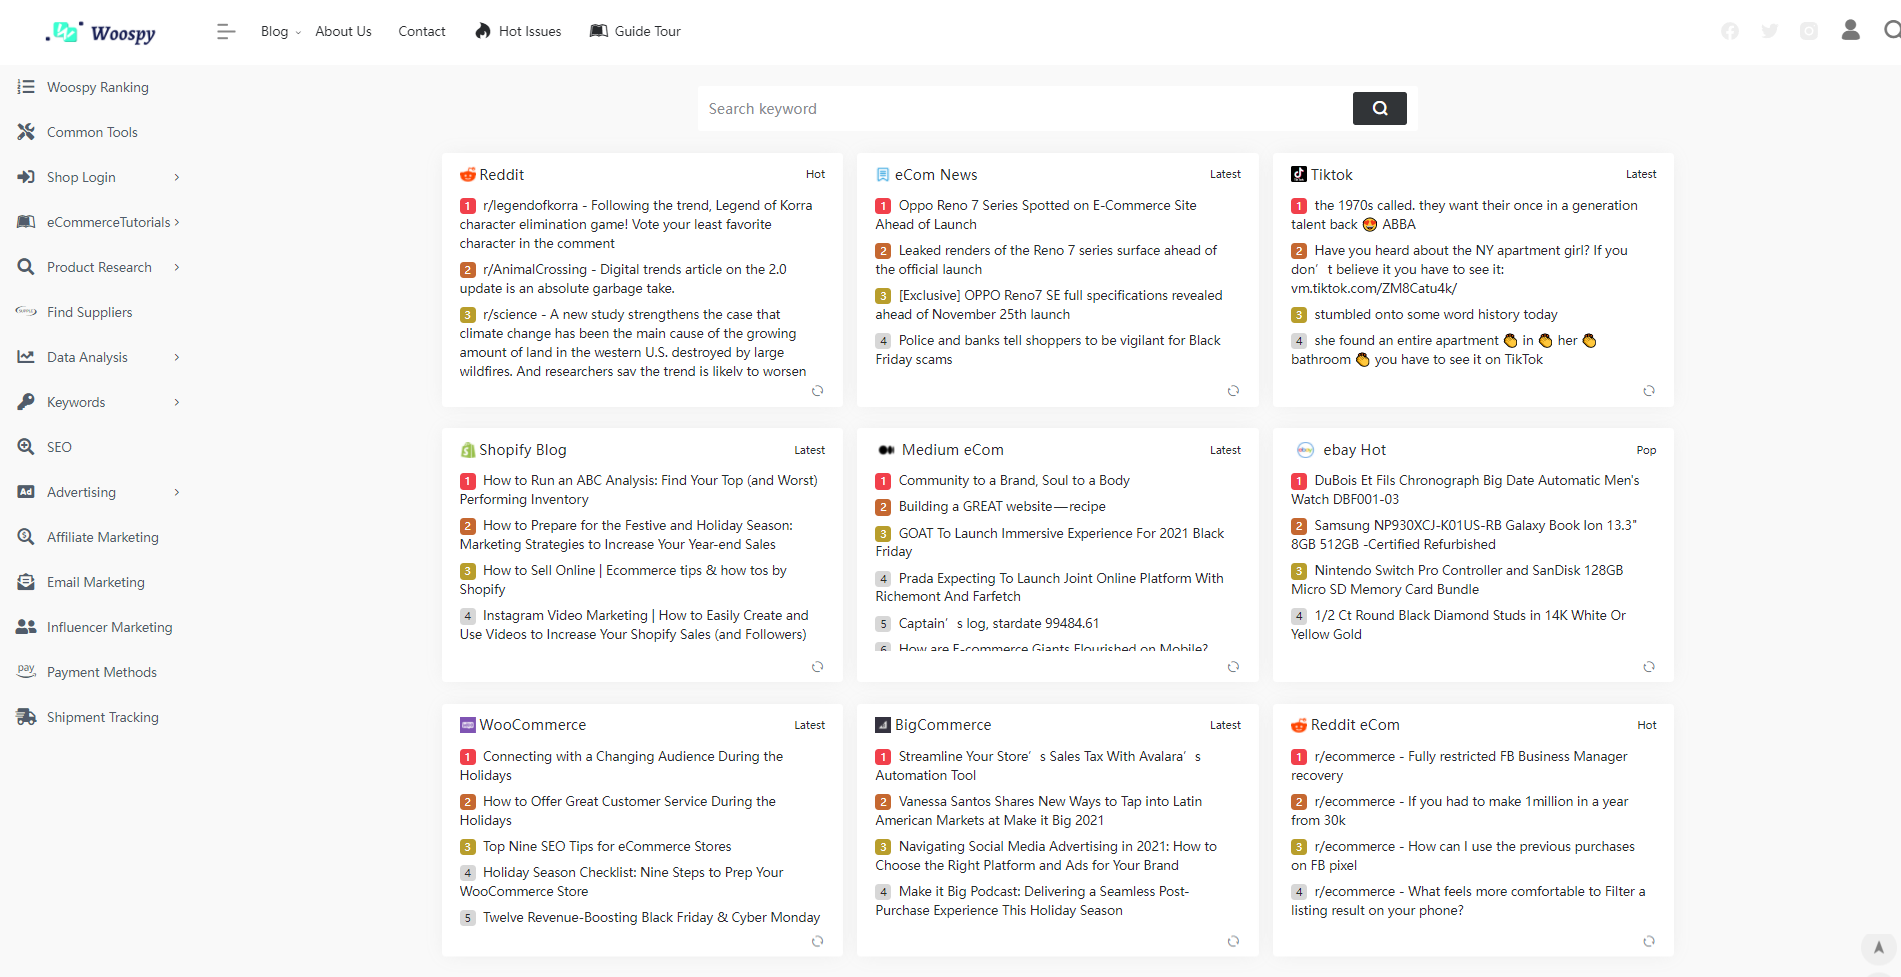Expand the Data Analysis chevron
The image size is (1901, 977).
pos(177,357)
